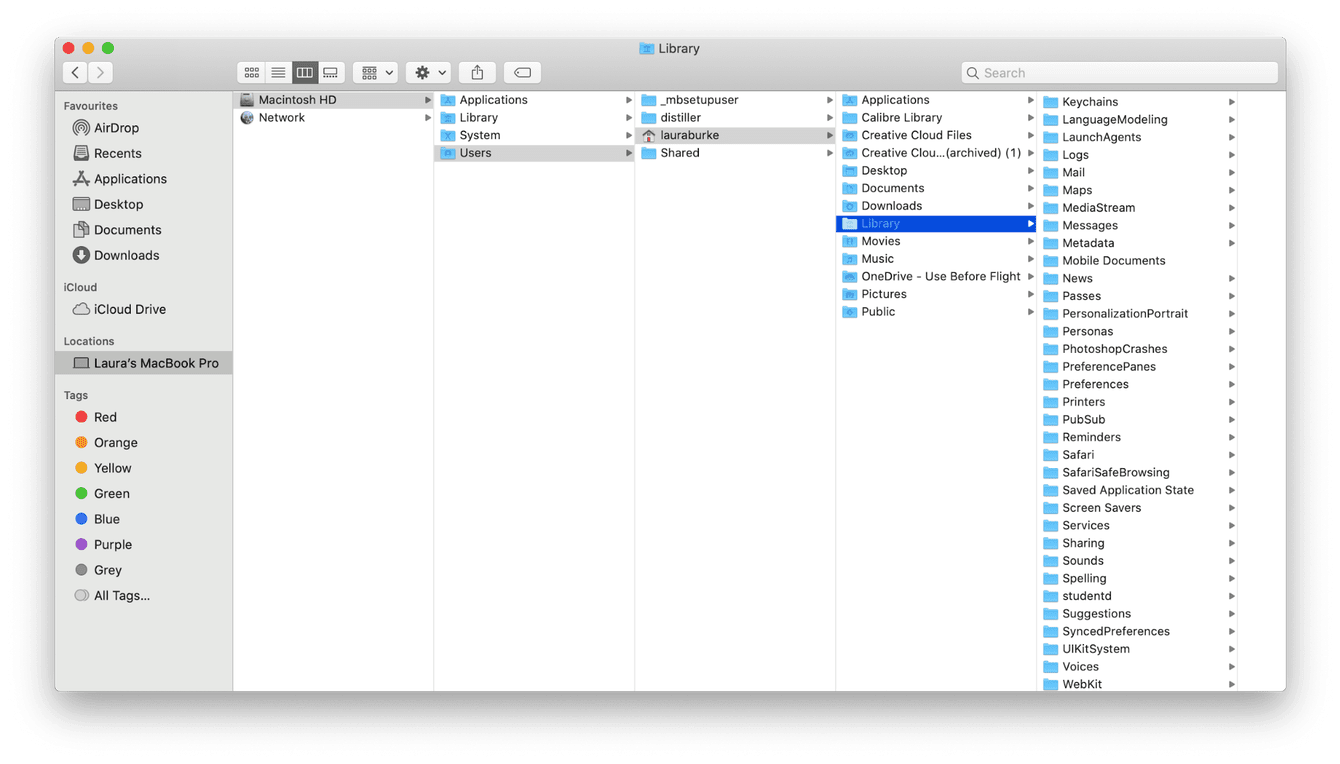Switch to list view in toolbar
This screenshot has width=1340, height=764.
point(278,72)
